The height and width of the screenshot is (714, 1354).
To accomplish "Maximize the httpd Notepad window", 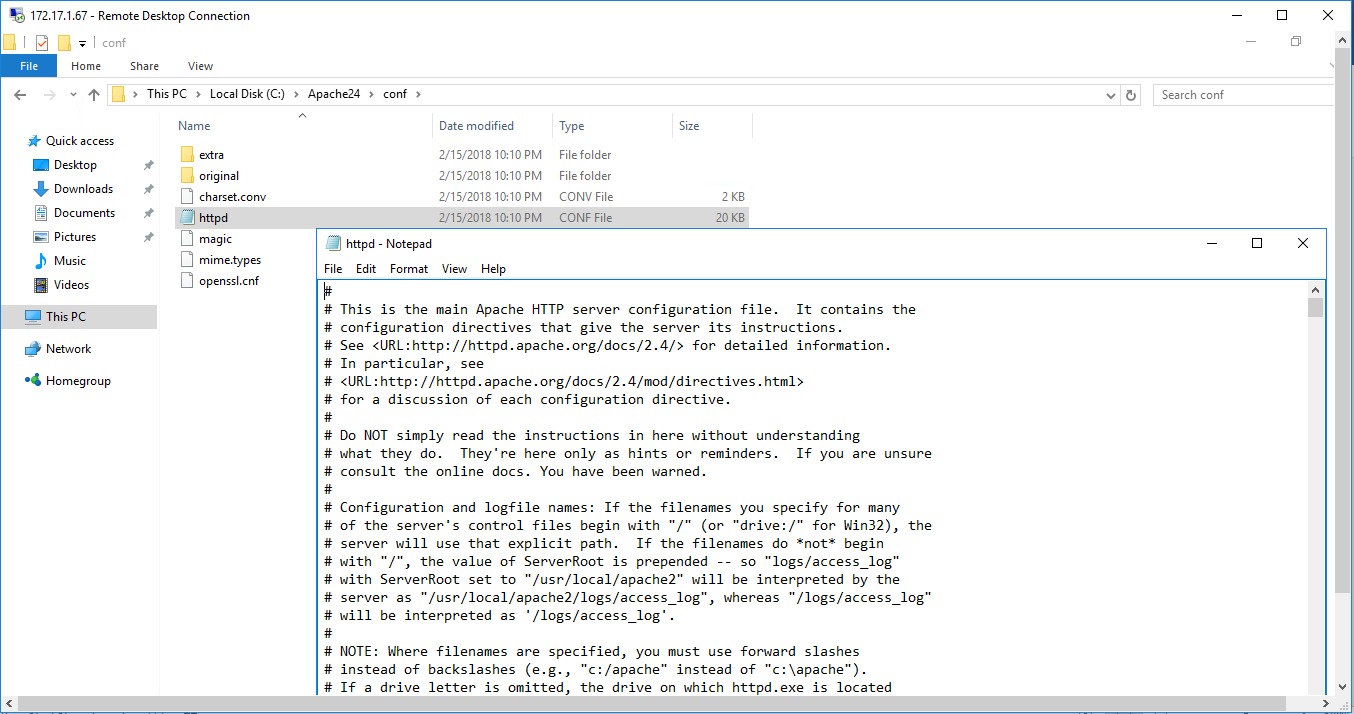I will click(x=1257, y=244).
